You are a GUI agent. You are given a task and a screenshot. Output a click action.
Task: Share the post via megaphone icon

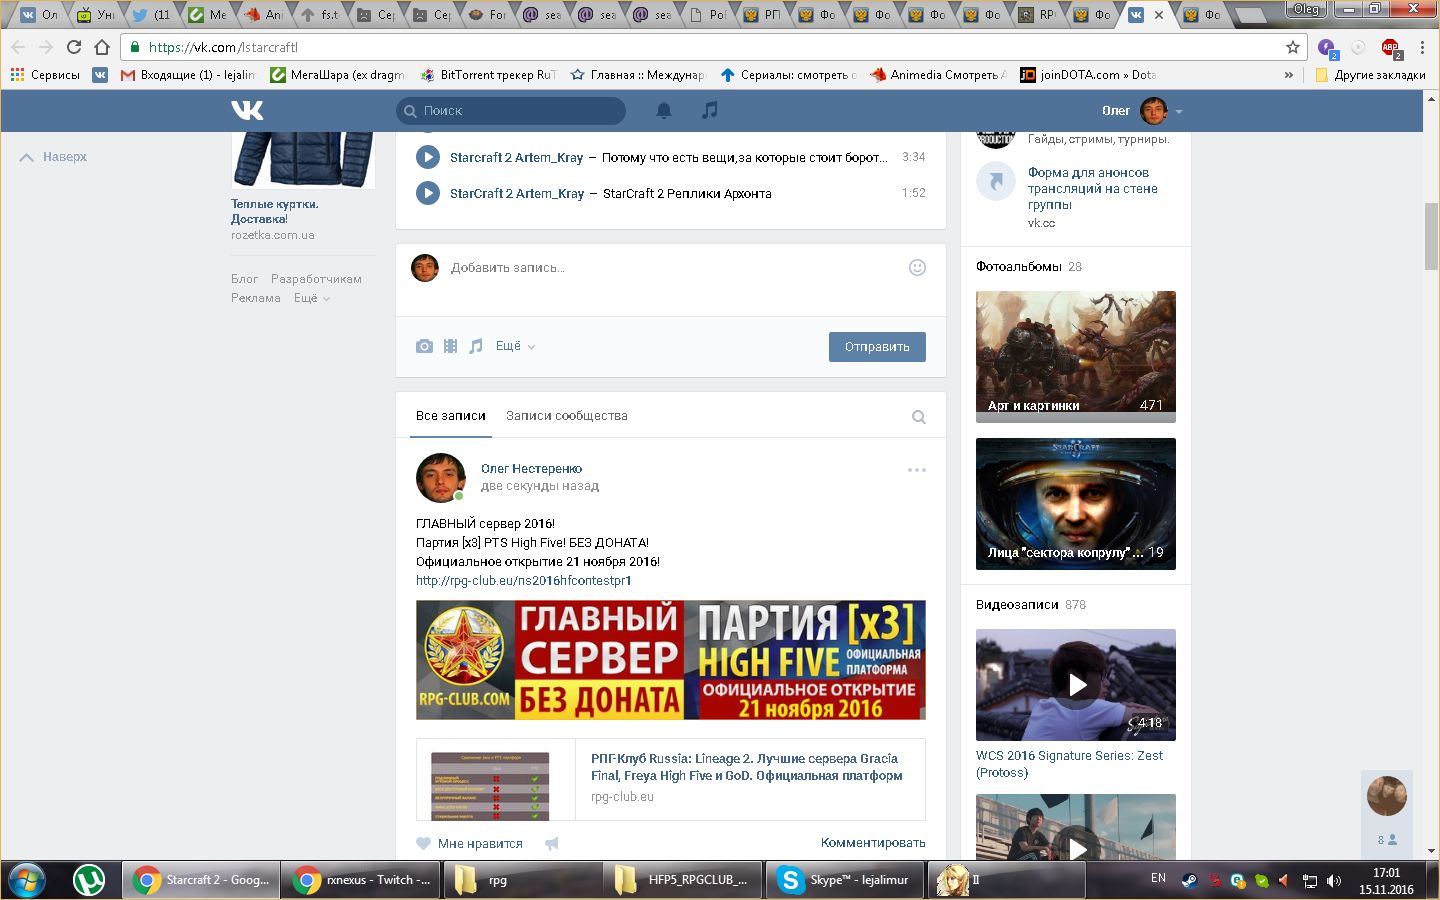(551, 843)
